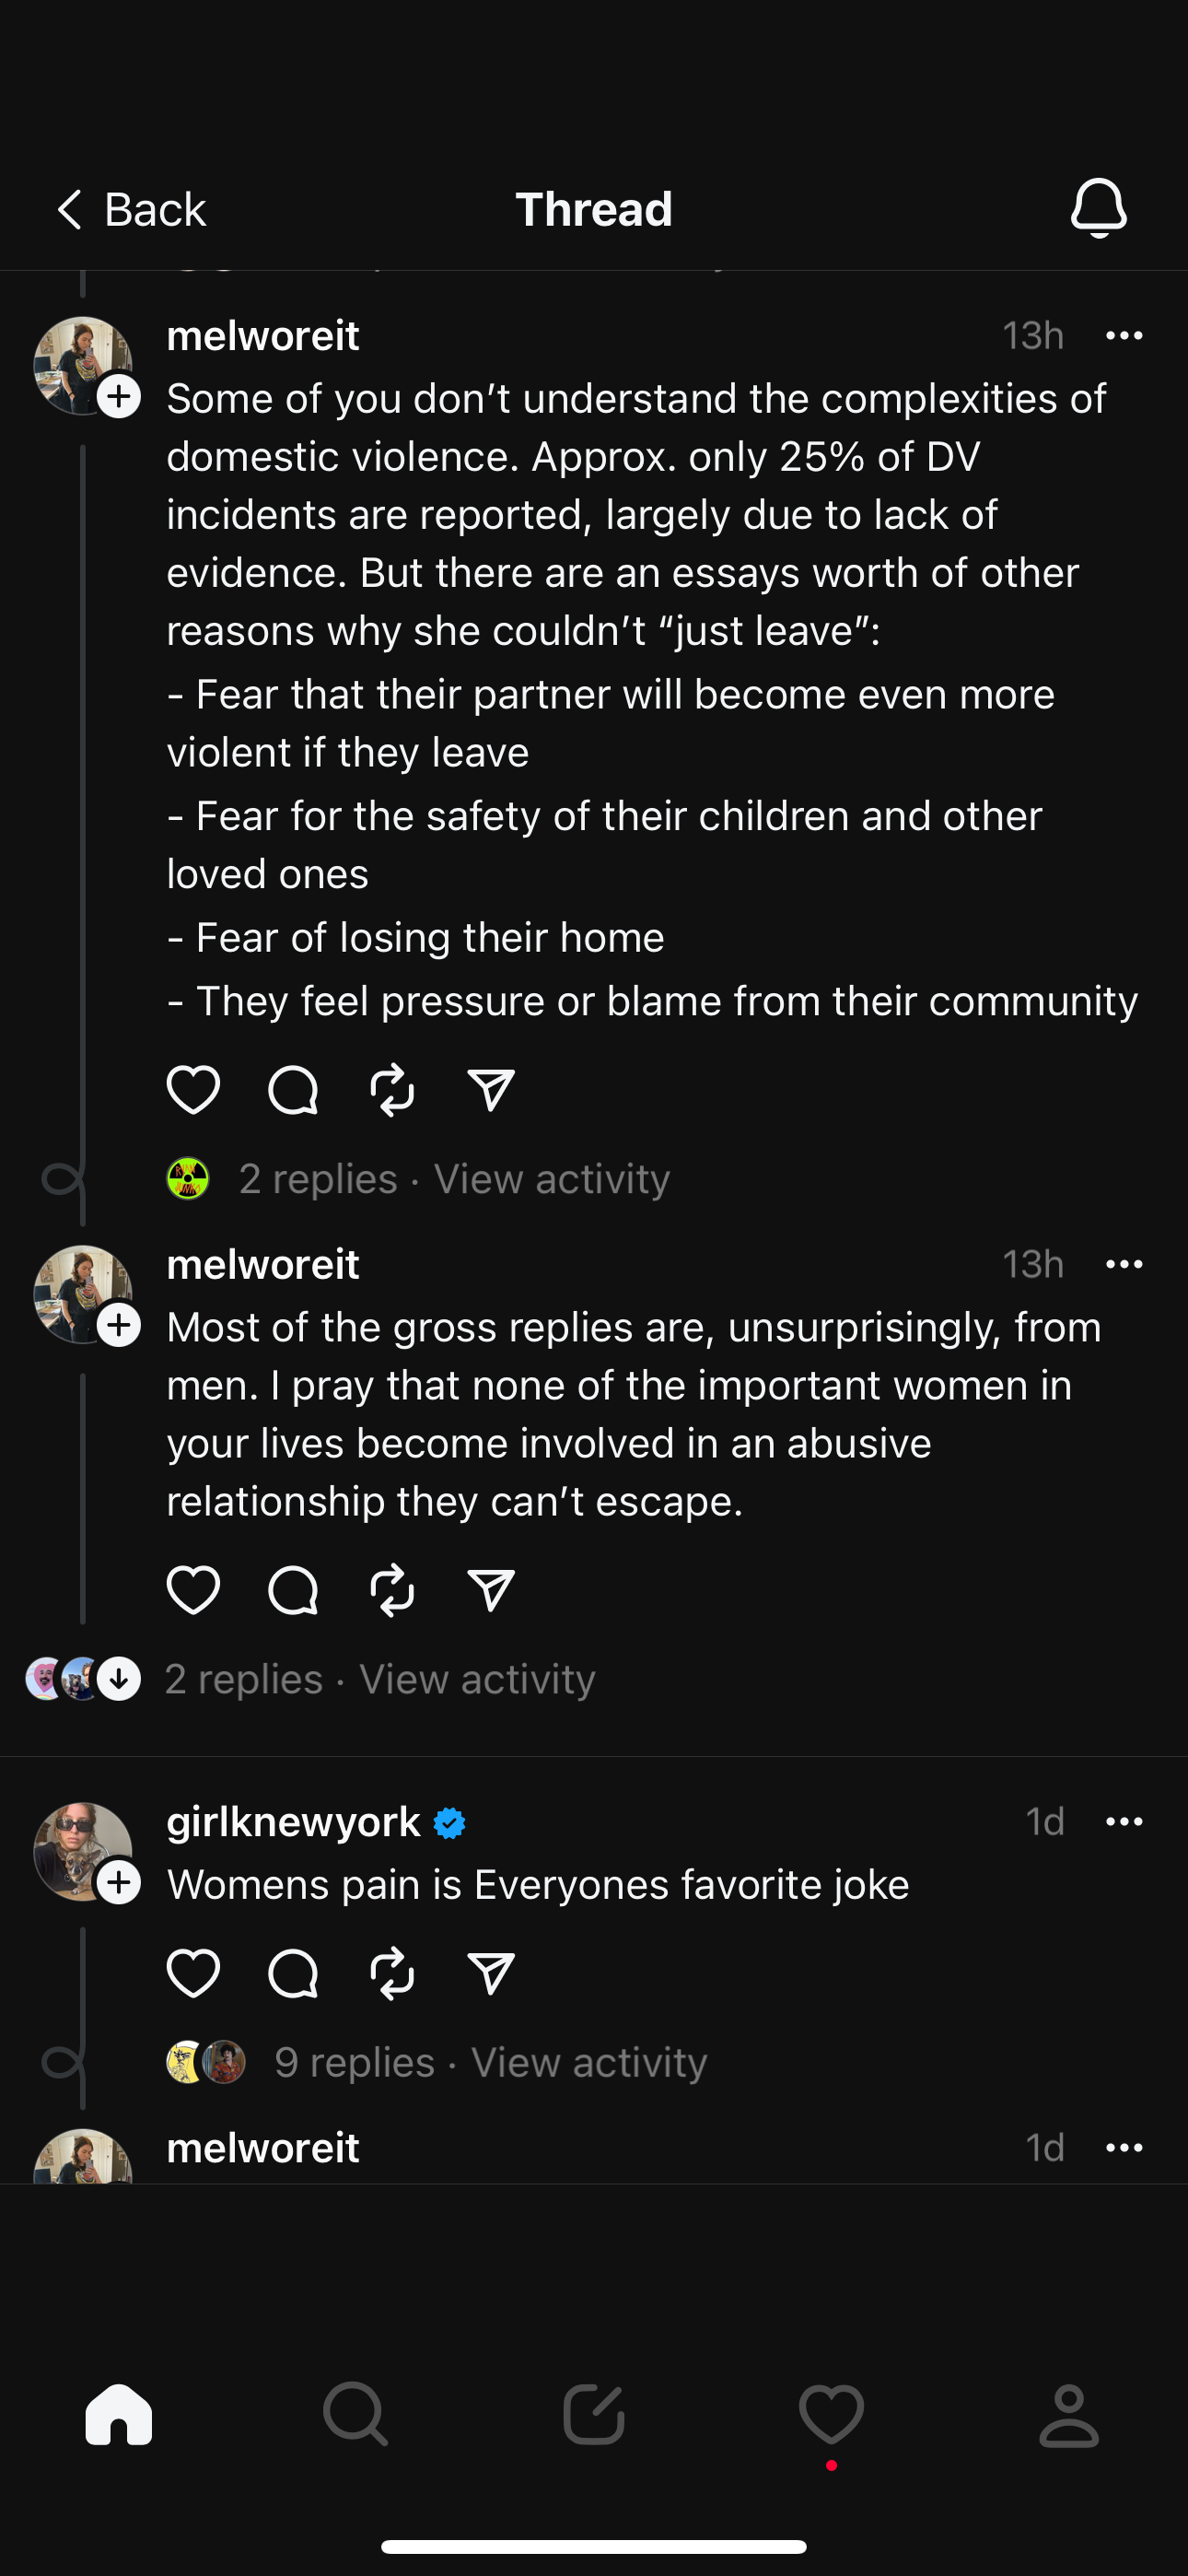Expand replies with the down arrow avatar
The width and height of the screenshot is (1188, 2576).
(x=119, y=1678)
